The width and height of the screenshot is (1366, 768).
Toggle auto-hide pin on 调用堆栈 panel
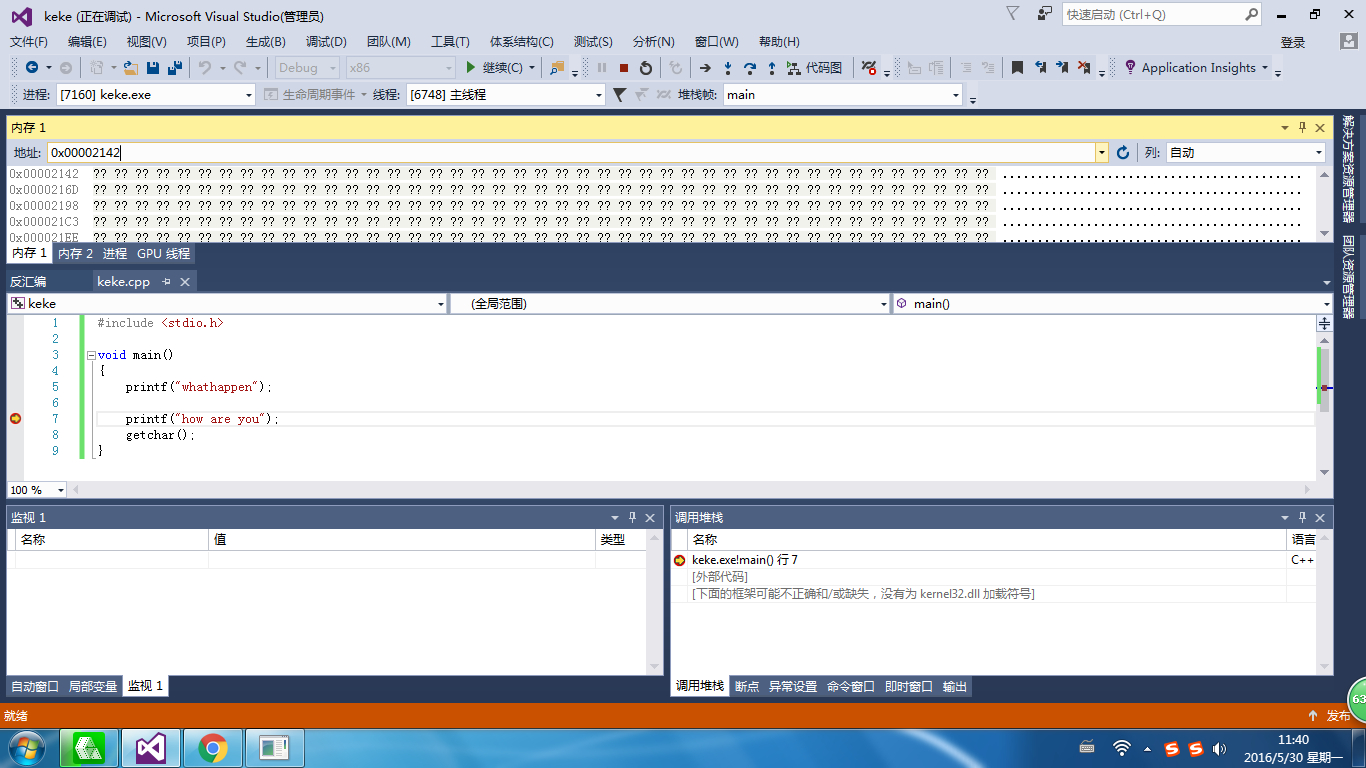click(x=1302, y=518)
